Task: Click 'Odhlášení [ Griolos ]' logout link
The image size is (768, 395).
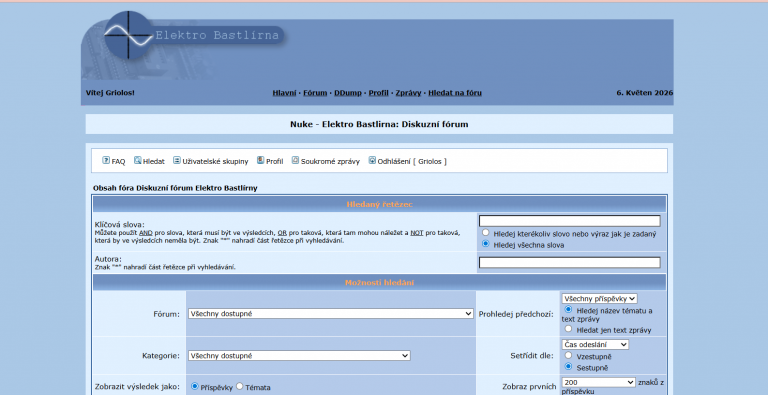Action: click(412, 161)
